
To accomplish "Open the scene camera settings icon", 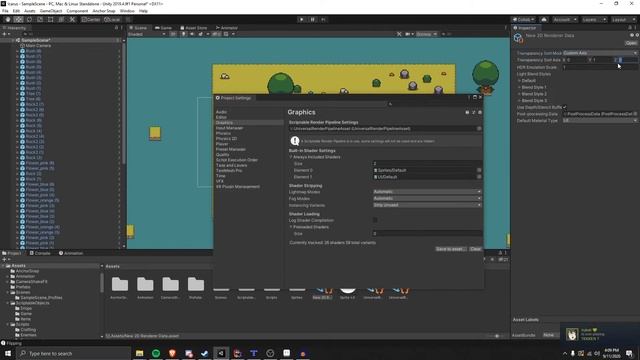I will [x=408, y=34].
